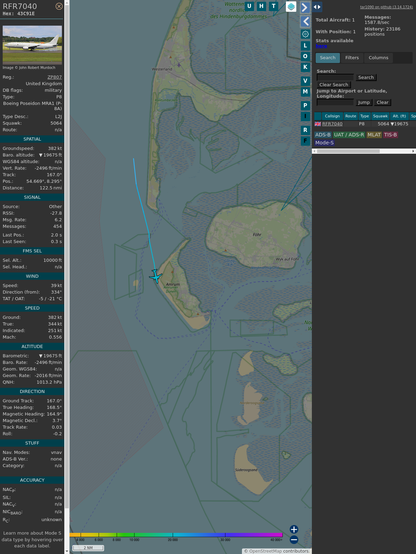The image size is (416, 554).
Task: Click the R map control button
Action: point(305,130)
